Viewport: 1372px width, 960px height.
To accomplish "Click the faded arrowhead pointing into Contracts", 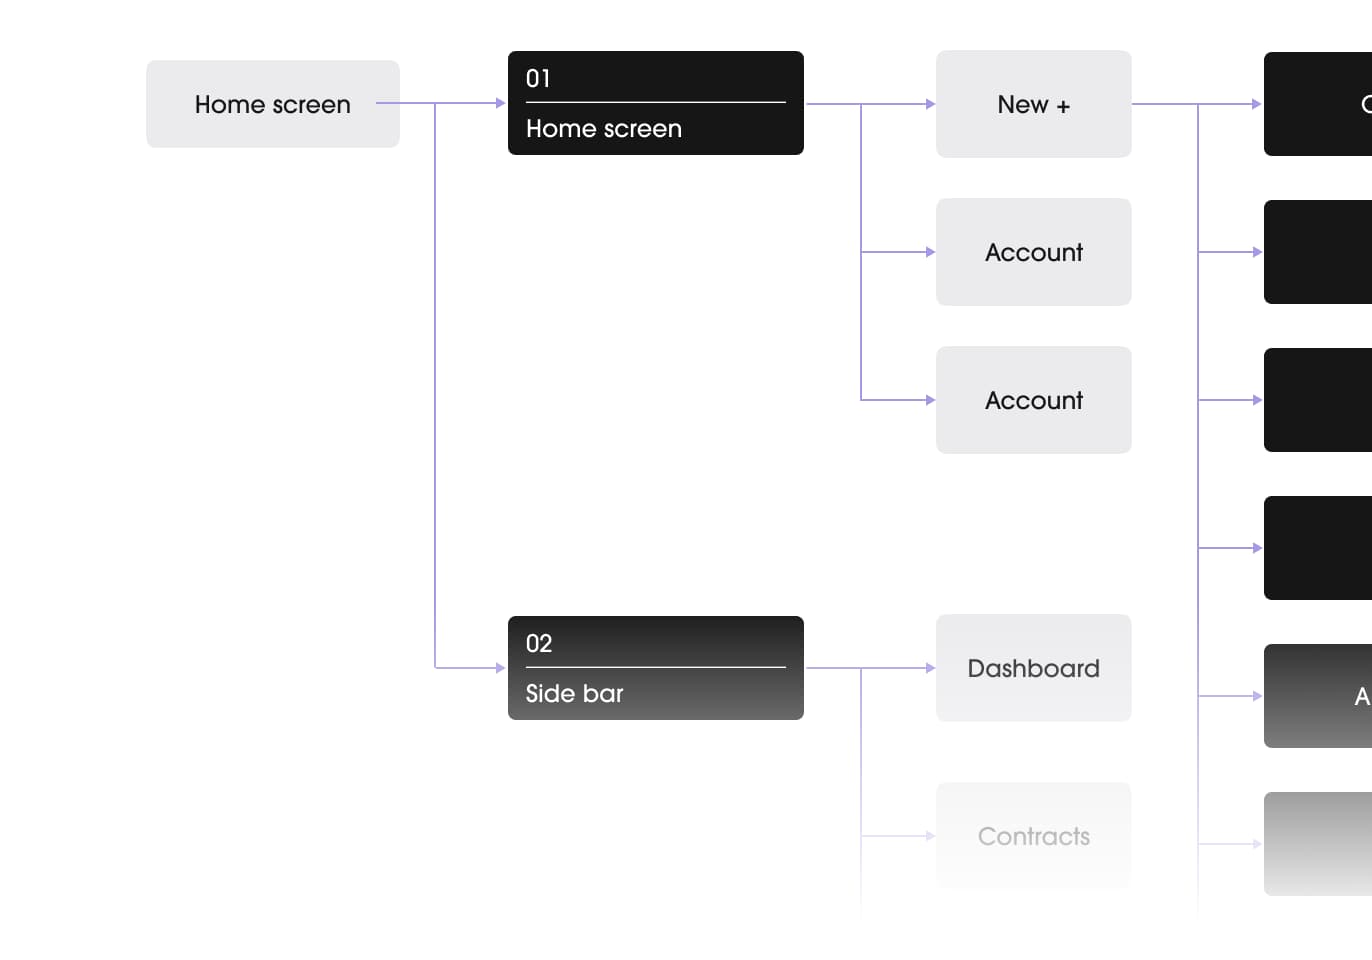I will [x=930, y=836].
